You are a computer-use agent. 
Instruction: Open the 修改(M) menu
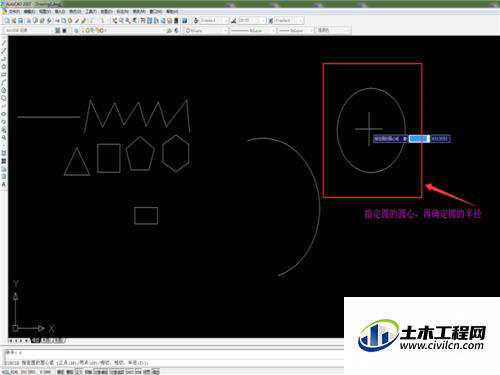point(139,11)
